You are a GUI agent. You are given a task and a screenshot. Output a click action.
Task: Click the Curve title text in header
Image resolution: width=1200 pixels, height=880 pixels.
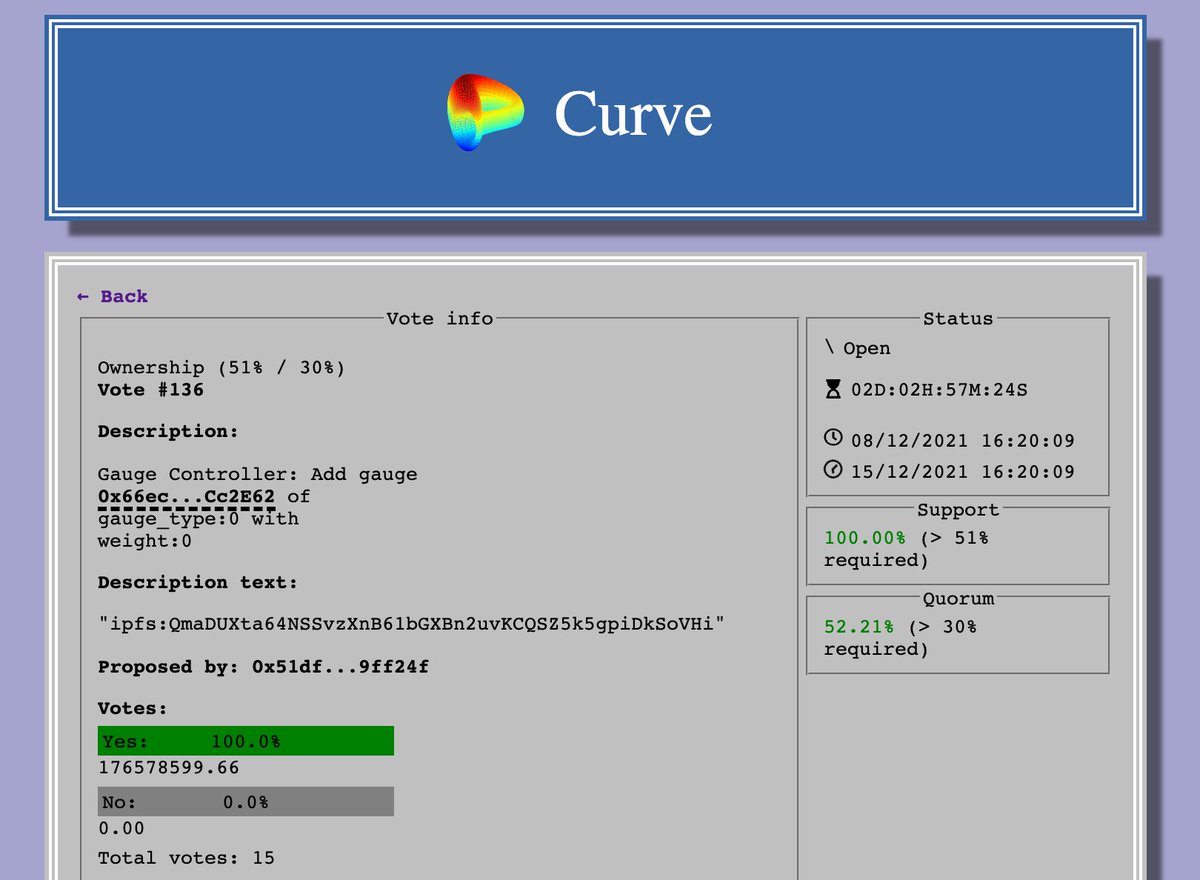click(633, 113)
